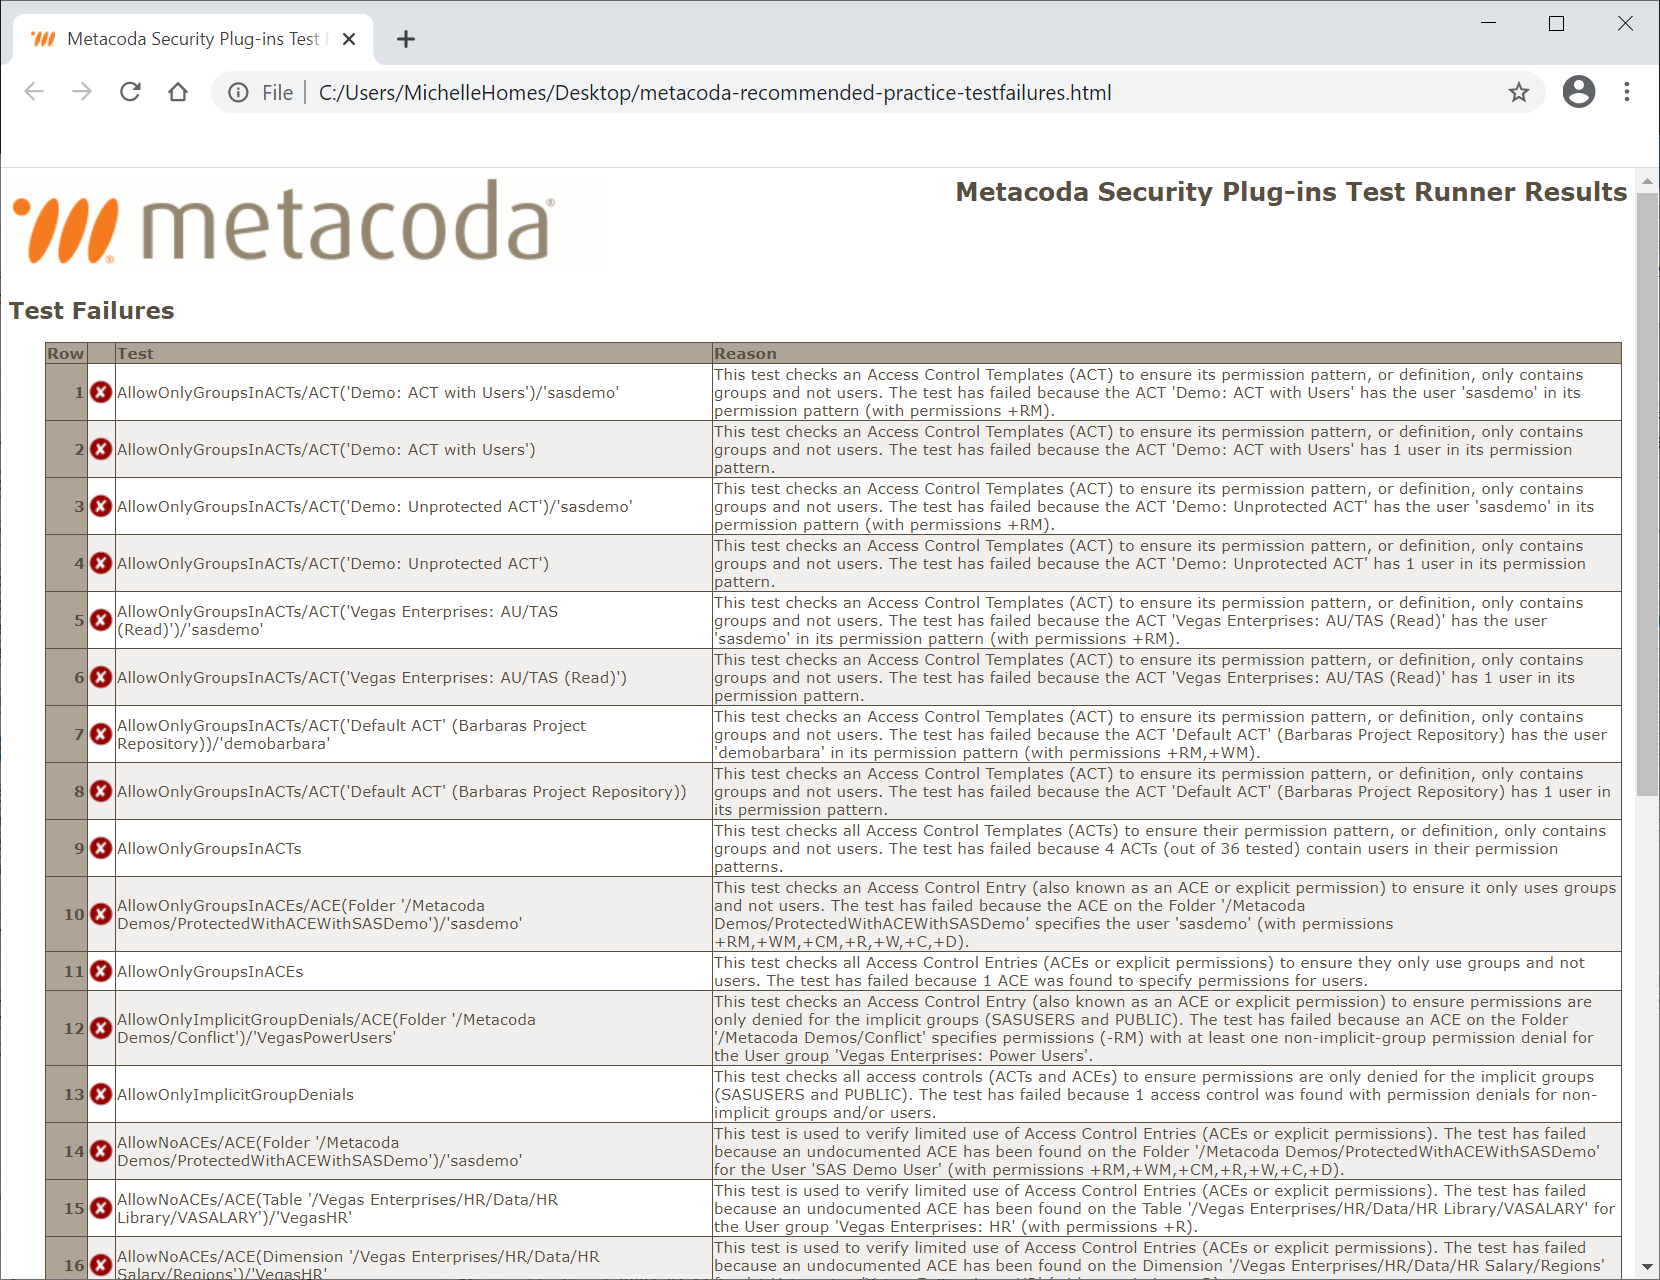Click the red failure icon in row 11
Viewport: 1660px width, 1280px height.
coord(101,971)
